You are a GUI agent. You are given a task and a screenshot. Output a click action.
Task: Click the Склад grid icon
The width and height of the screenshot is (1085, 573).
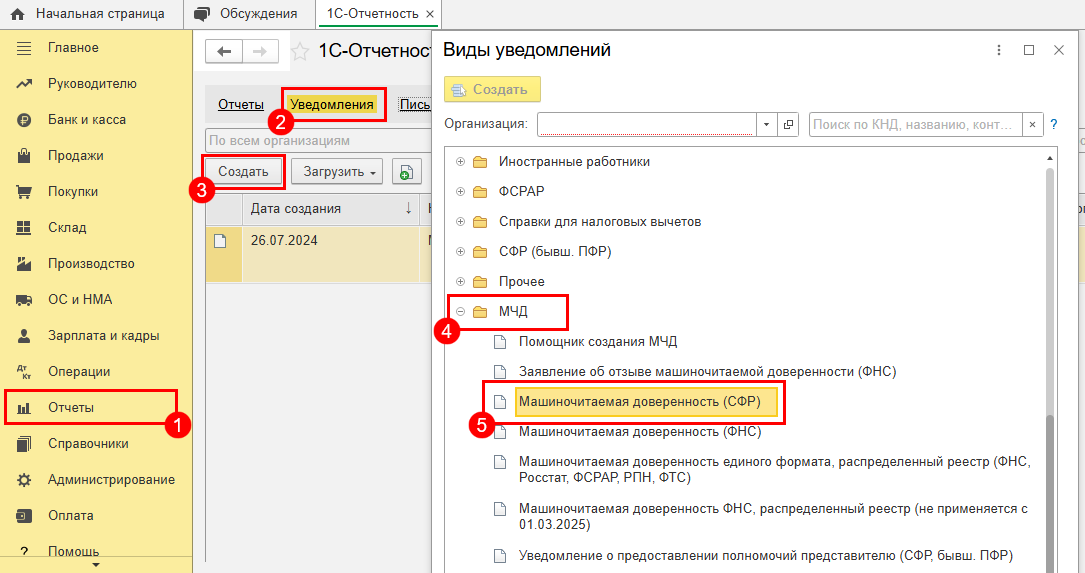[x=24, y=228]
